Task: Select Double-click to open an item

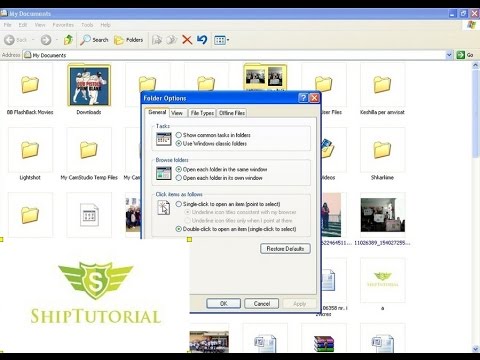Action: point(236,229)
